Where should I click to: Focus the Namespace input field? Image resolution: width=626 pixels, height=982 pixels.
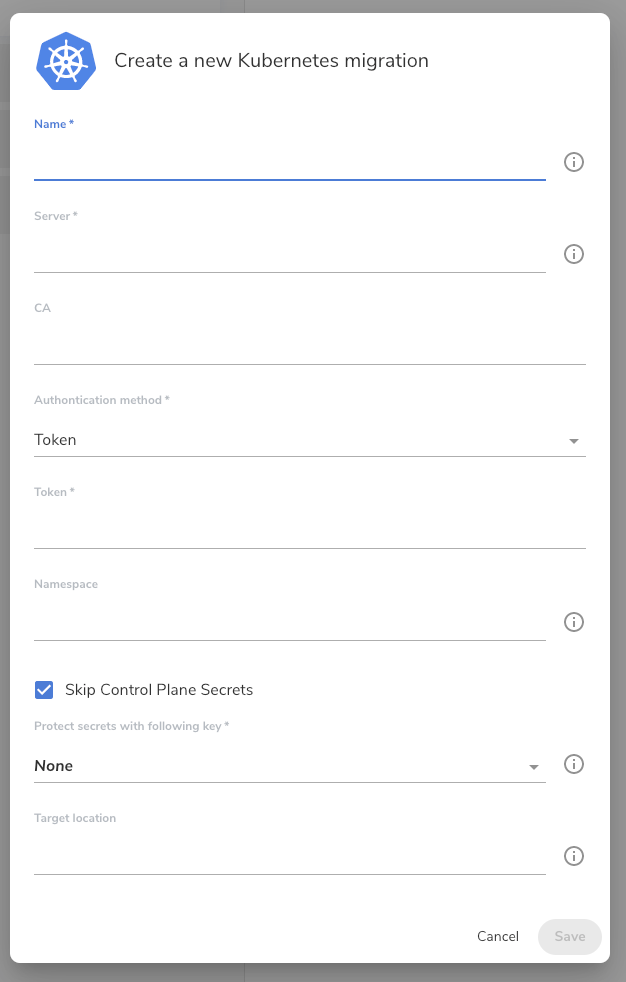coord(290,623)
